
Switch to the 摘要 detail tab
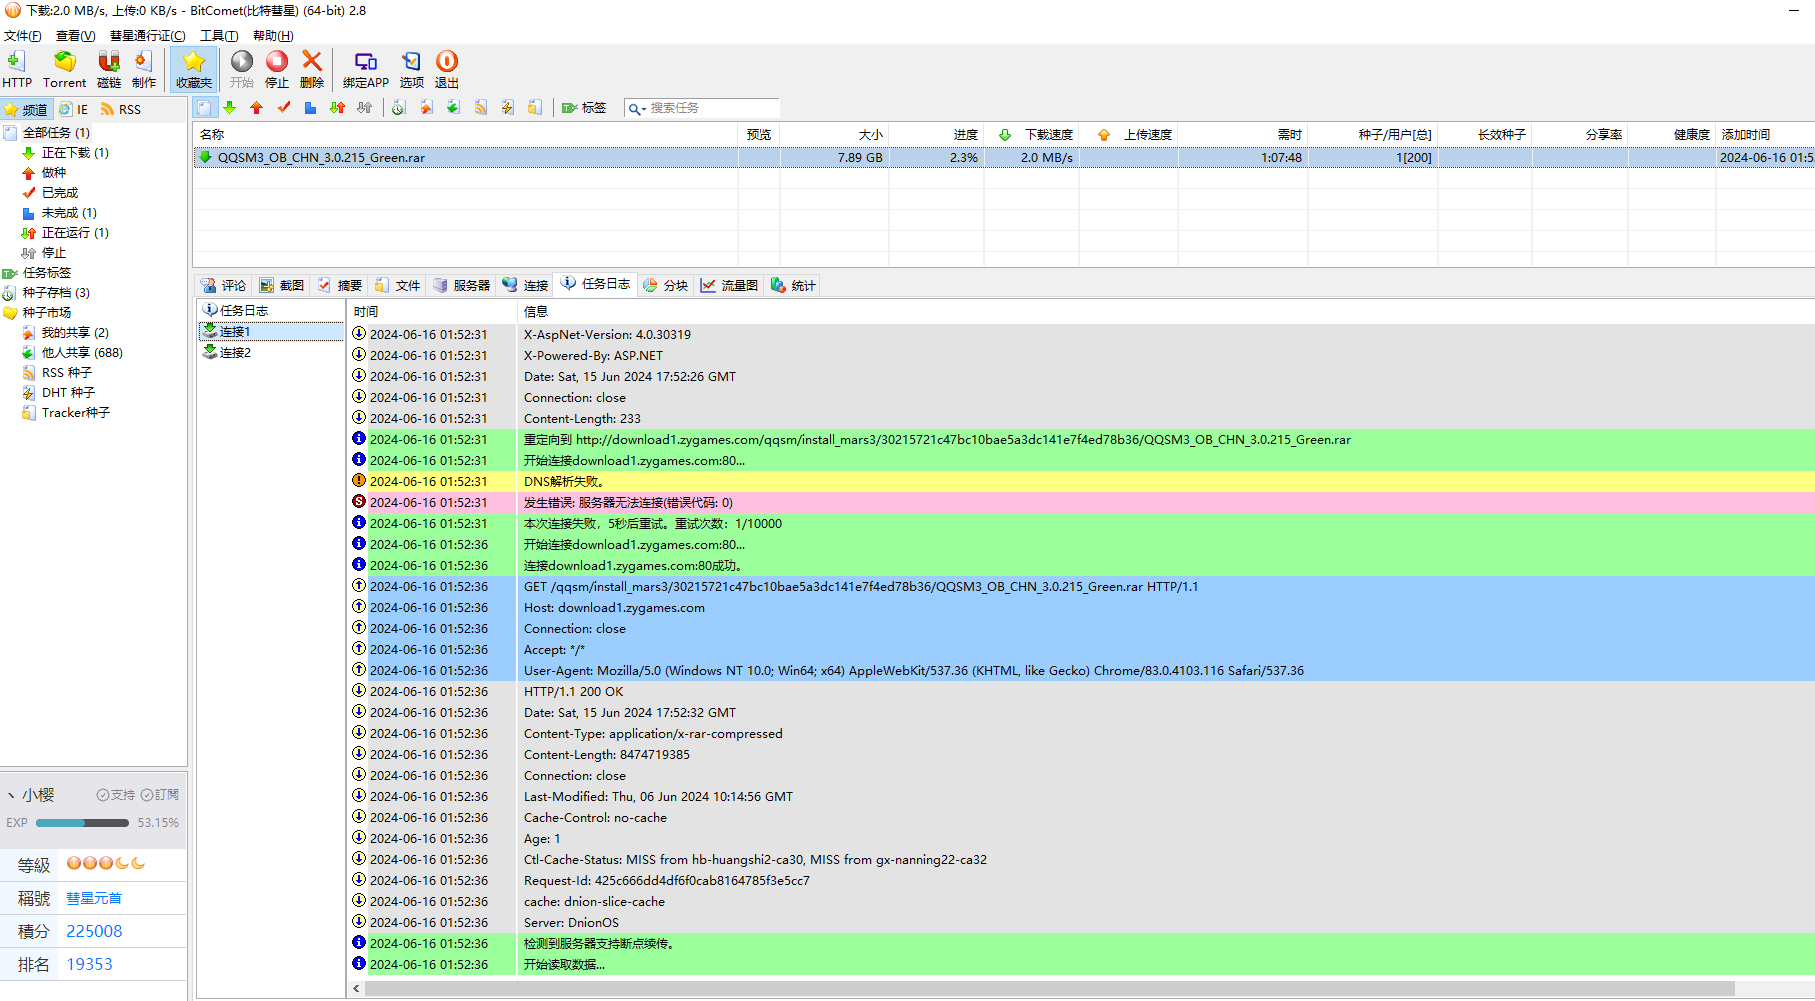pyautogui.click(x=339, y=285)
